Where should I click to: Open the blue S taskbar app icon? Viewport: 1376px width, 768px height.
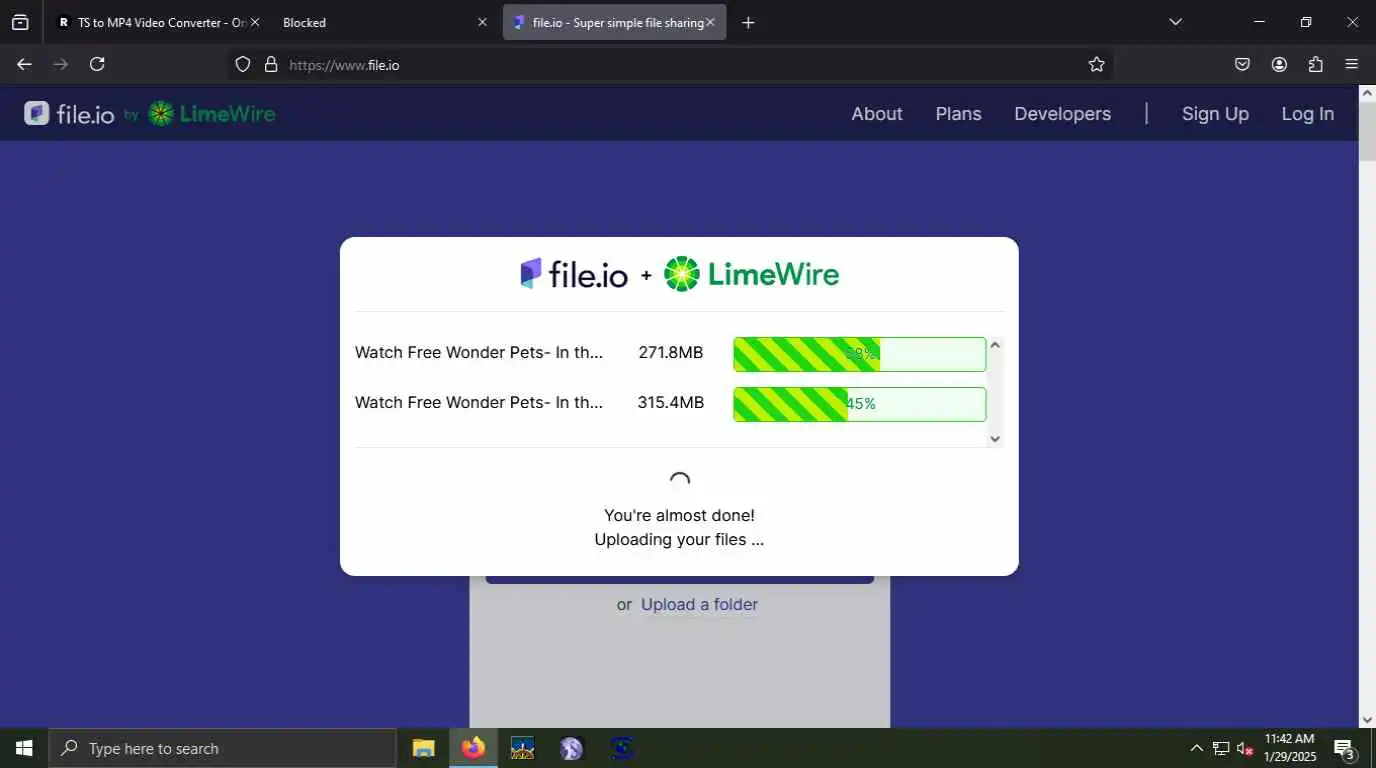pos(621,748)
